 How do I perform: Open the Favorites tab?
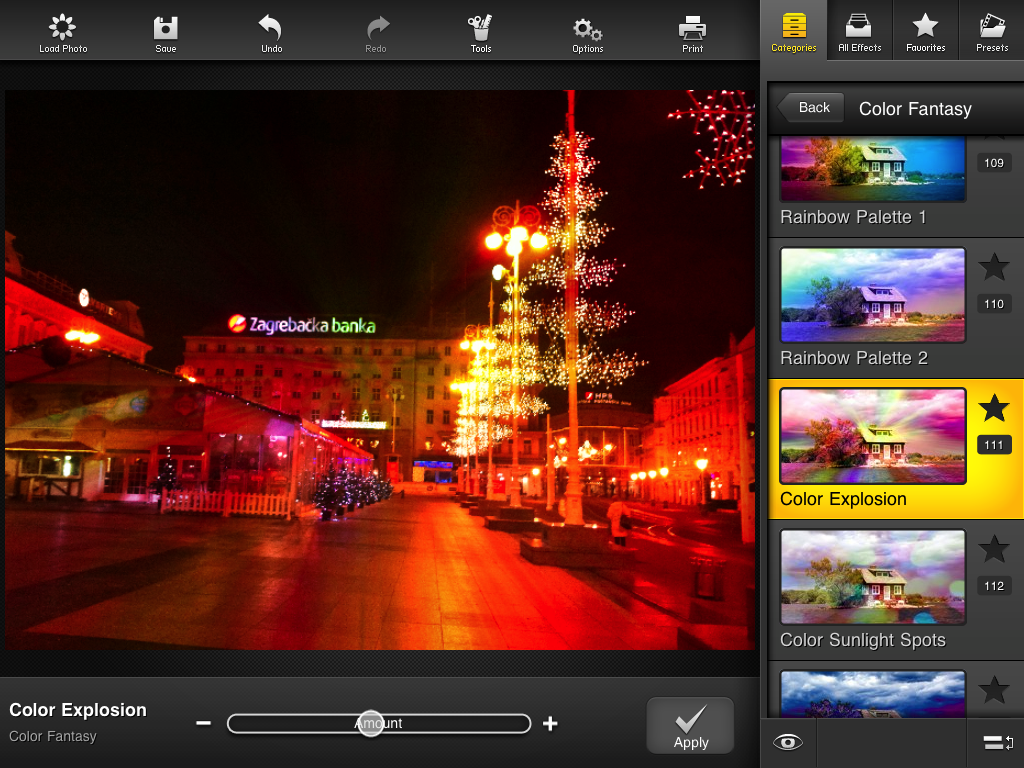[x=925, y=31]
